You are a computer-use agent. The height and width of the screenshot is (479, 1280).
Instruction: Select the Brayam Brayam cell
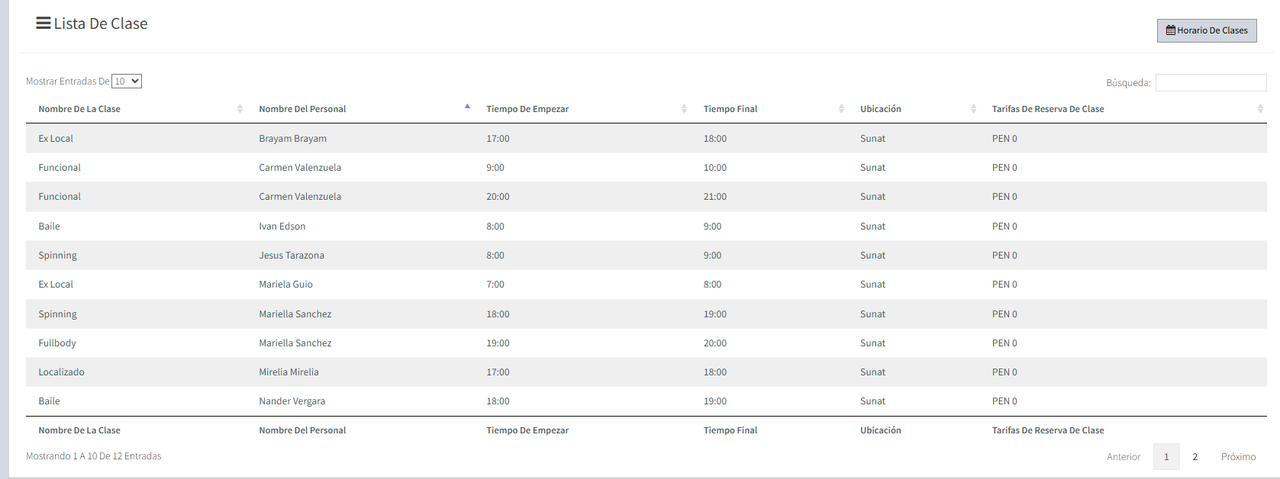[292, 138]
